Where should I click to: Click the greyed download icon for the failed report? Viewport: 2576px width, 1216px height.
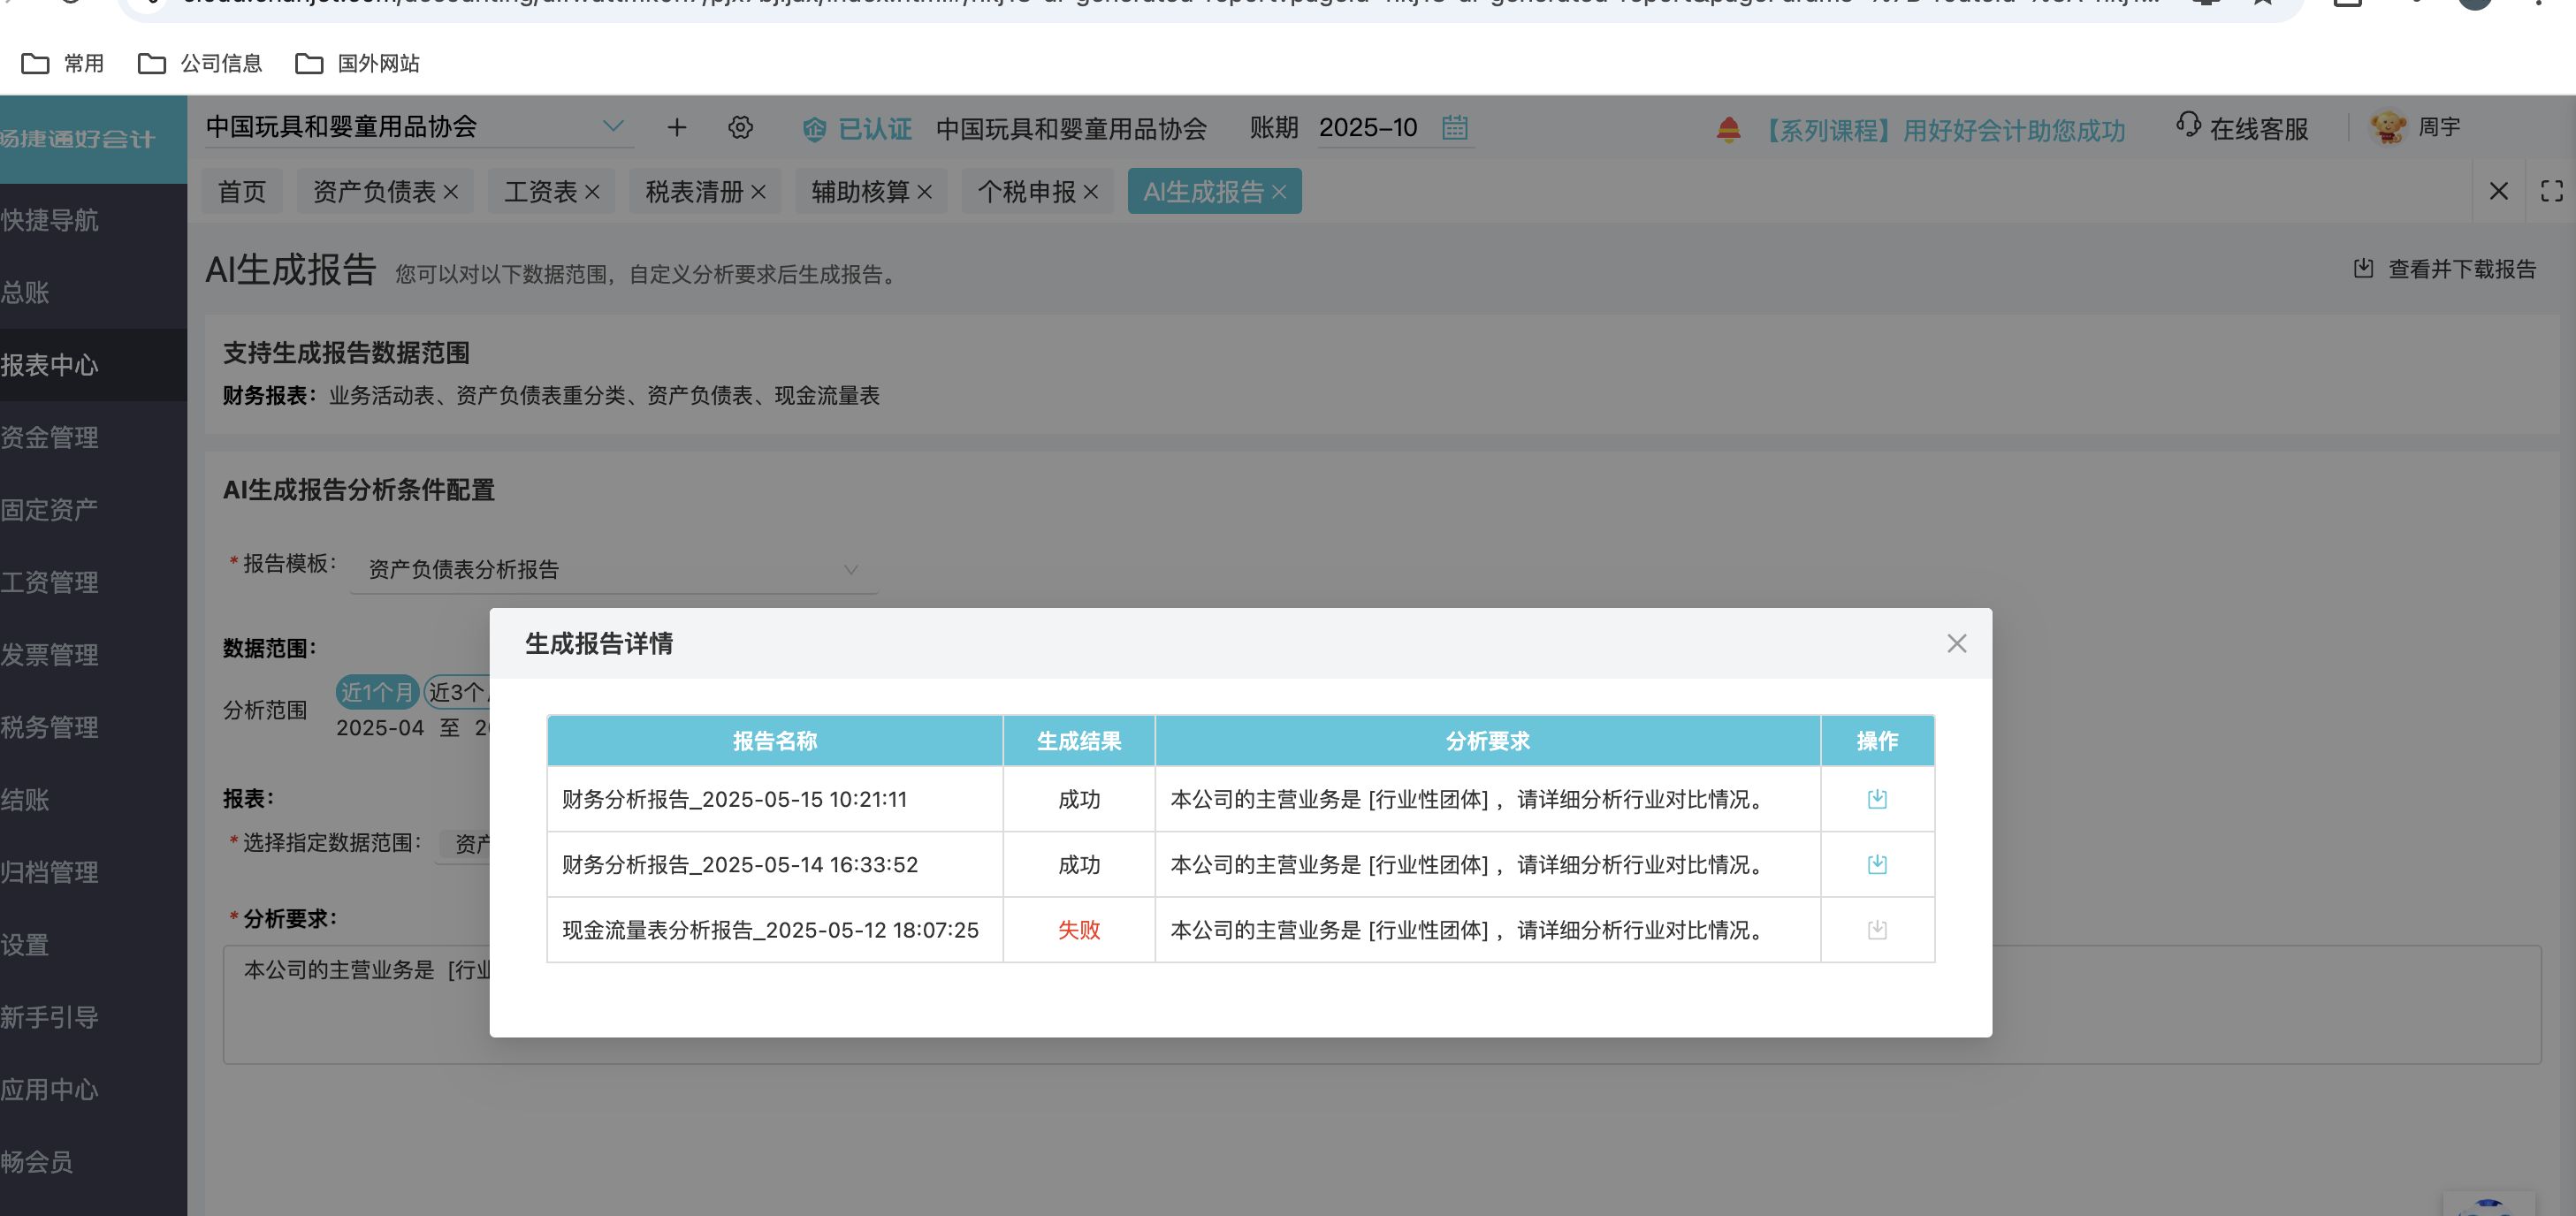point(1876,930)
